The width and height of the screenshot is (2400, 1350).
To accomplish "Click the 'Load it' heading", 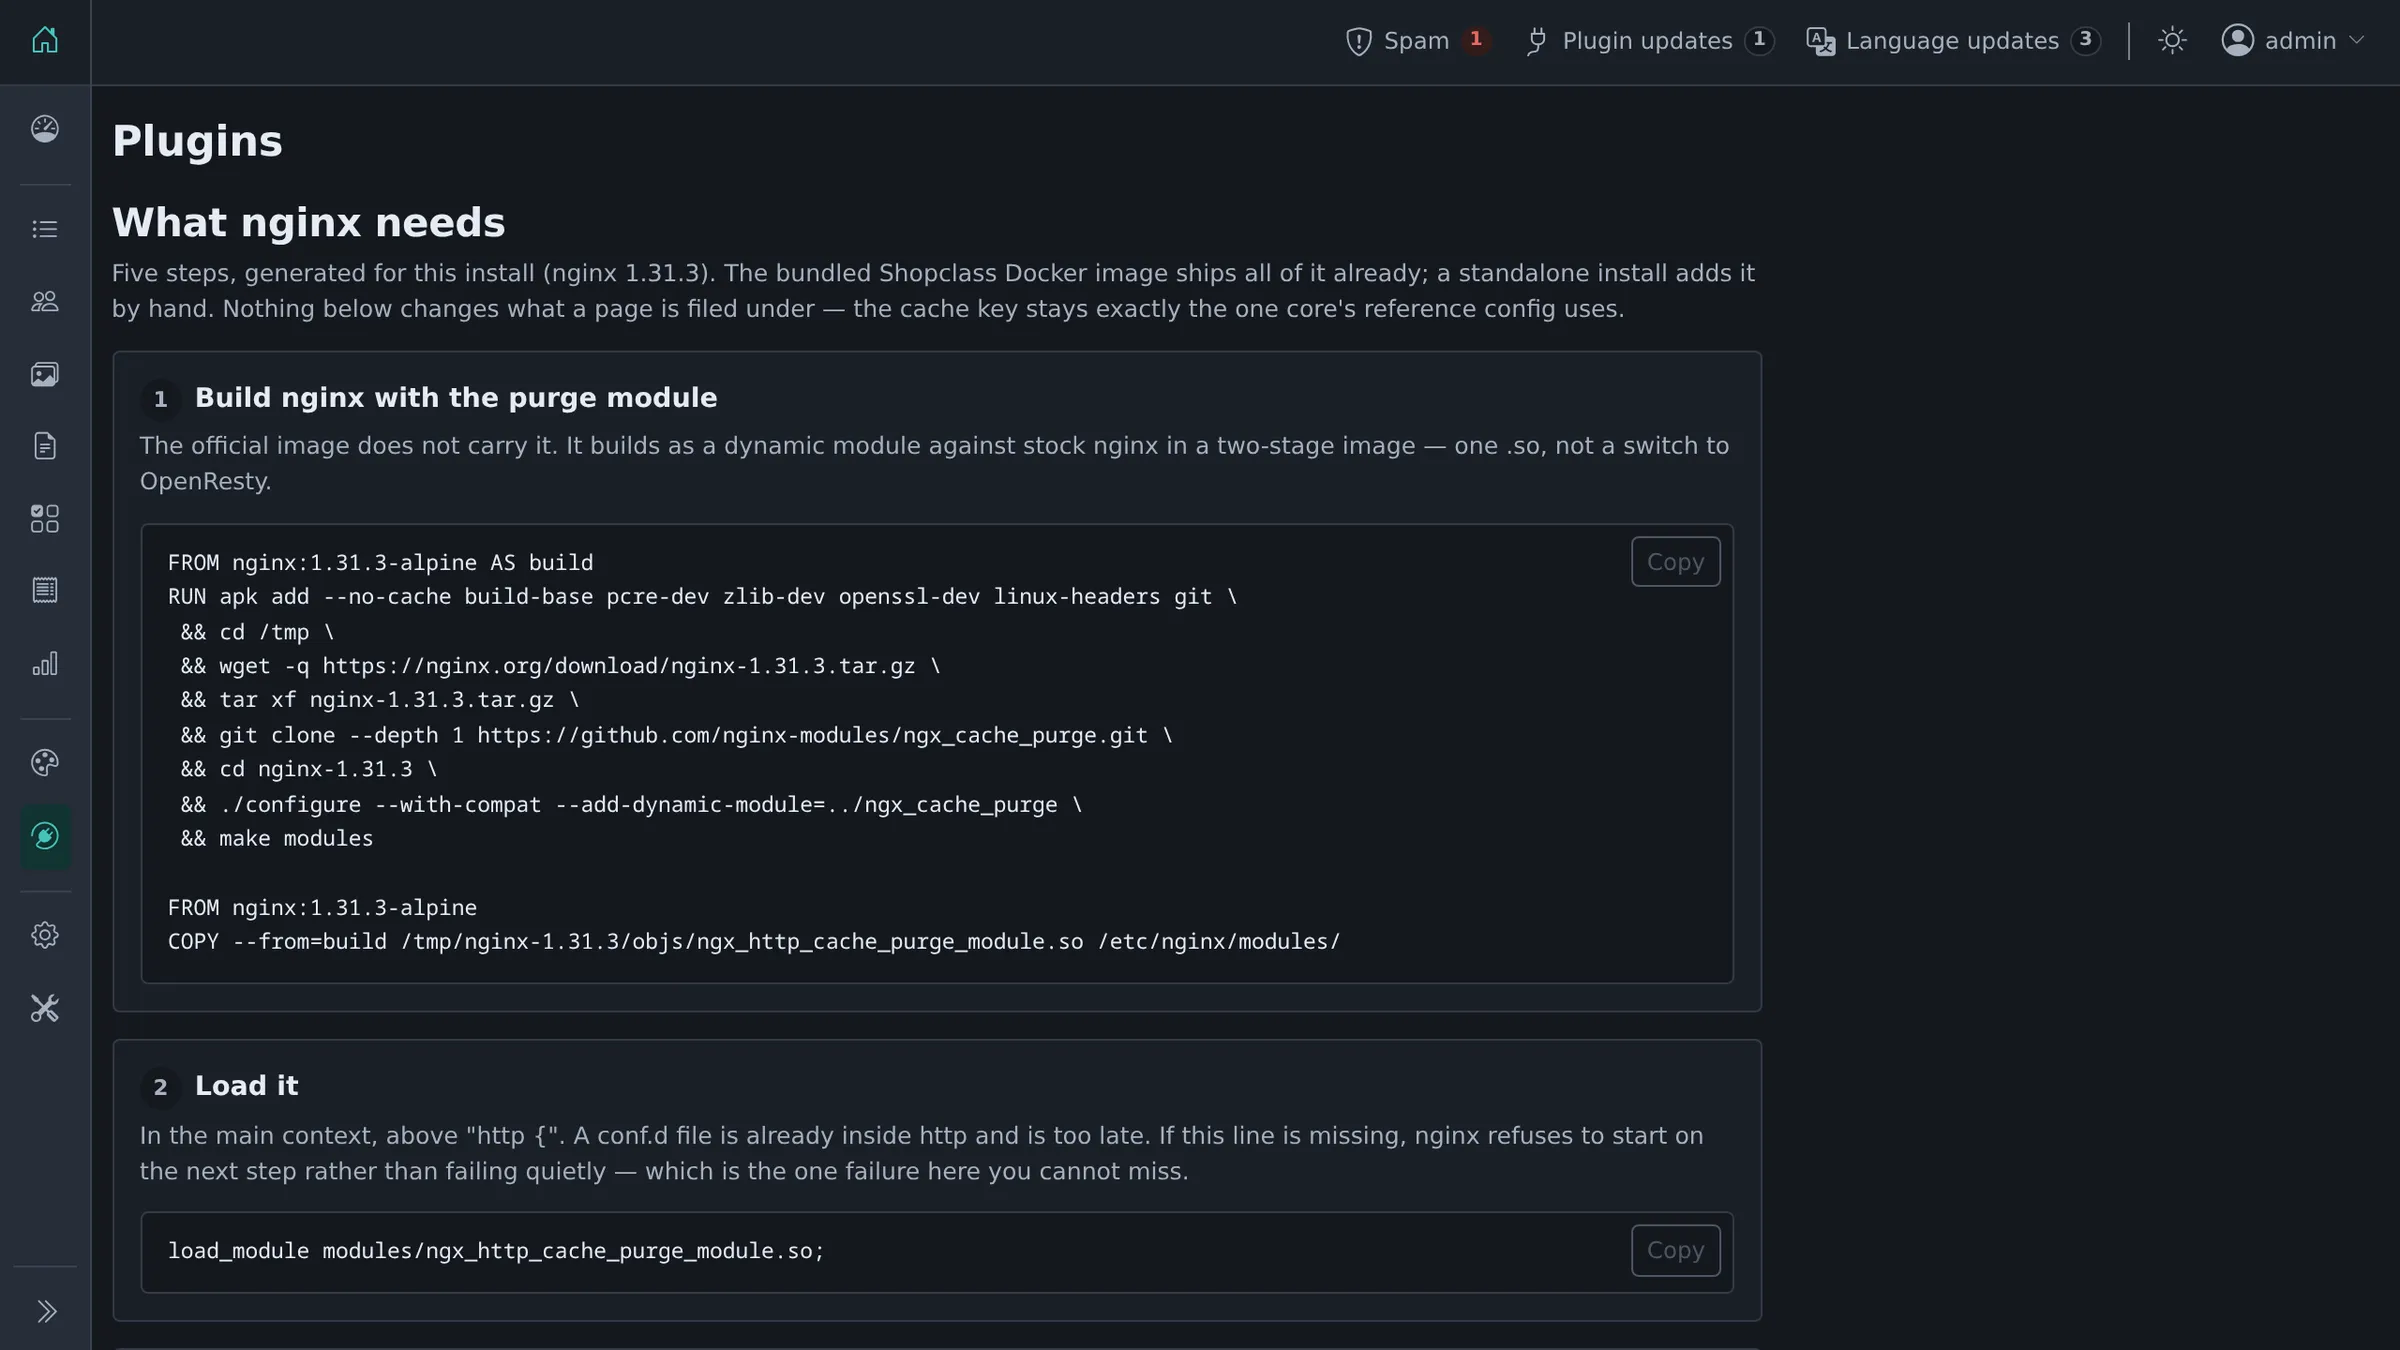I will pyautogui.click(x=246, y=1086).
